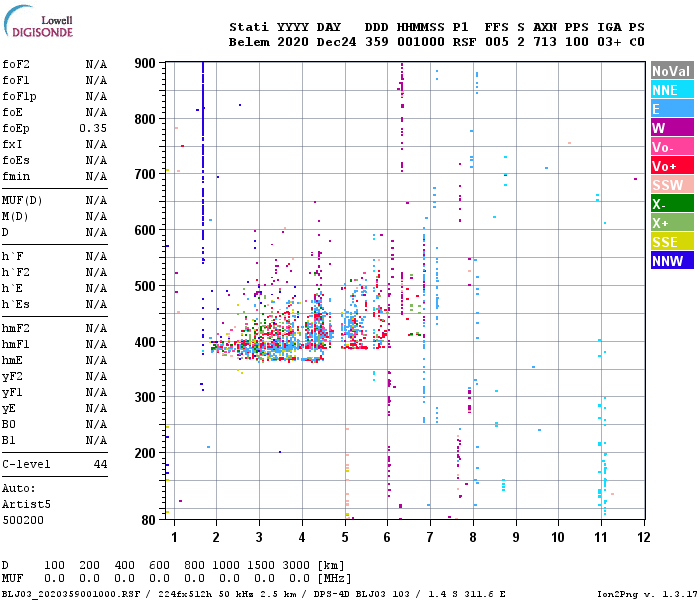Click the IGA value 03+
This screenshot has width=700, height=600.
coord(609,42)
